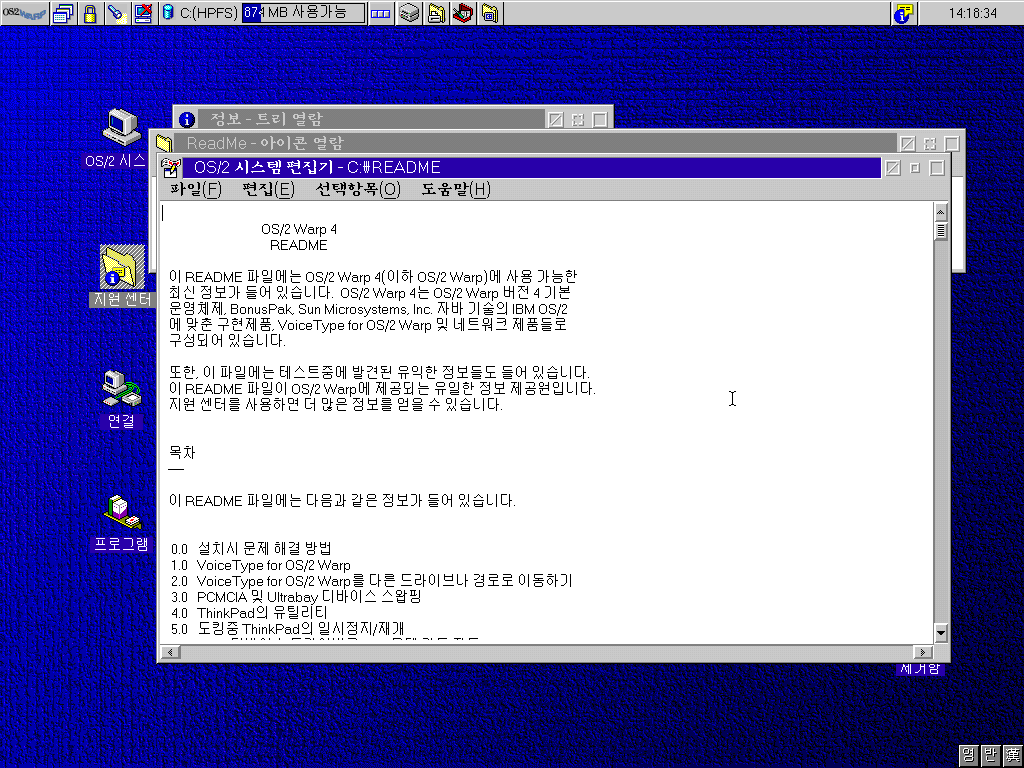Click the '2.0 VoiceType' 이동하기 line
Screen dimensions: 1024x768
click(372, 581)
